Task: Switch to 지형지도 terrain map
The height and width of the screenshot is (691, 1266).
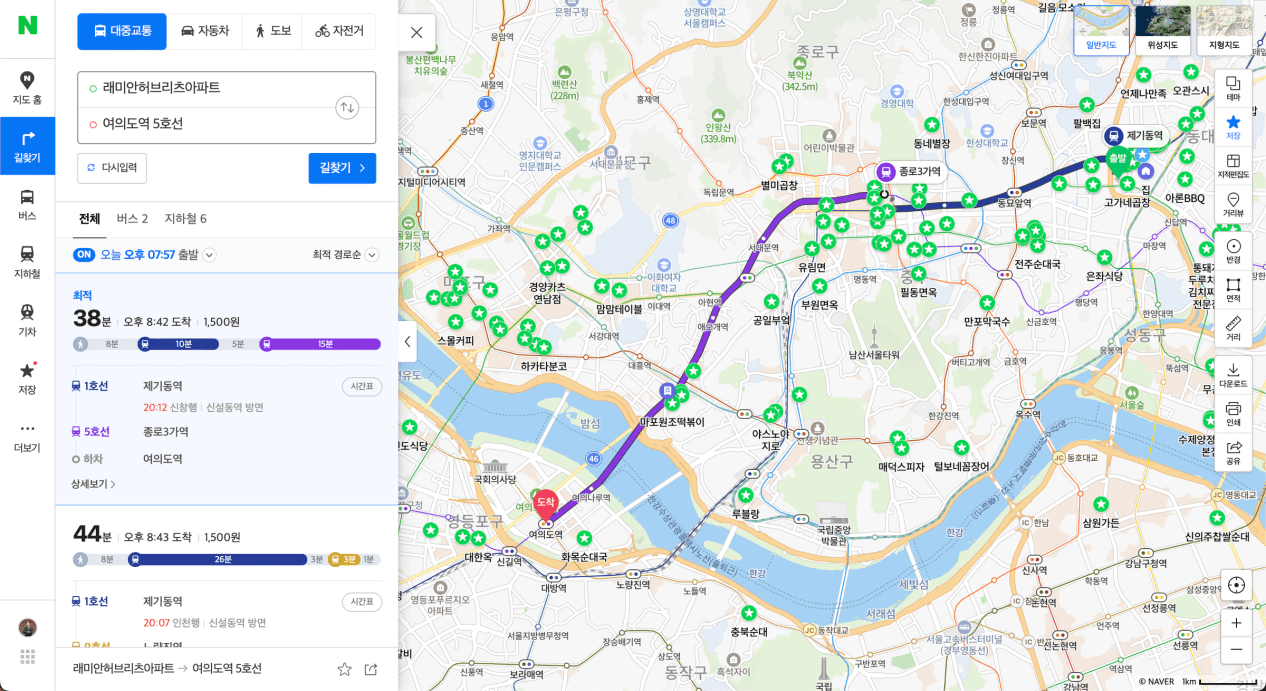Action: [x=1224, y=30]
